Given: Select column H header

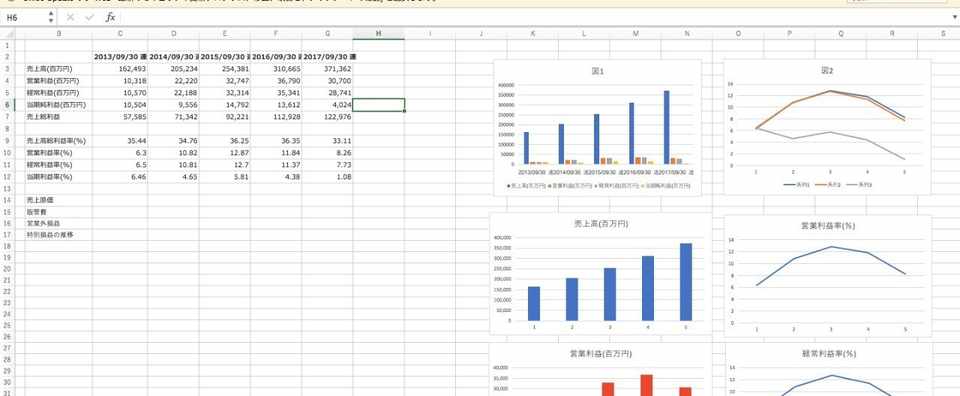Looking at the screenshot, I should click(x=378, y=34).
